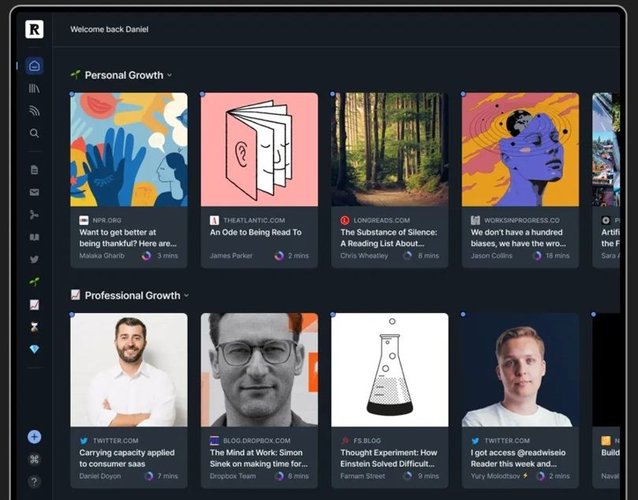
Task: Open article An Ode to Being Read To
Action: 256,232
